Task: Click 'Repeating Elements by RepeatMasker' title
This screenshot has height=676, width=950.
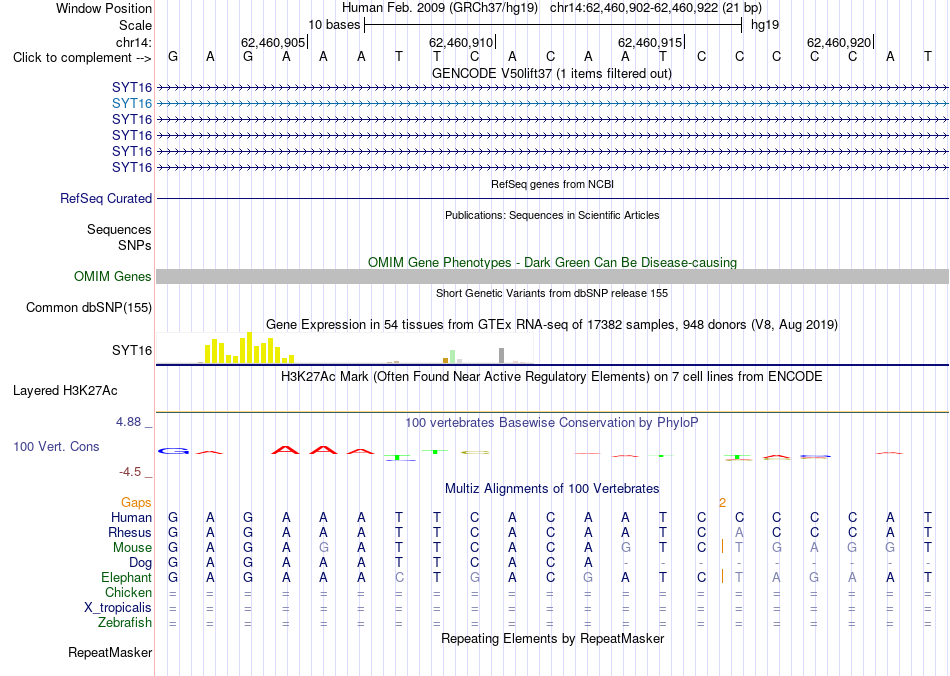Action: [553, 638]
